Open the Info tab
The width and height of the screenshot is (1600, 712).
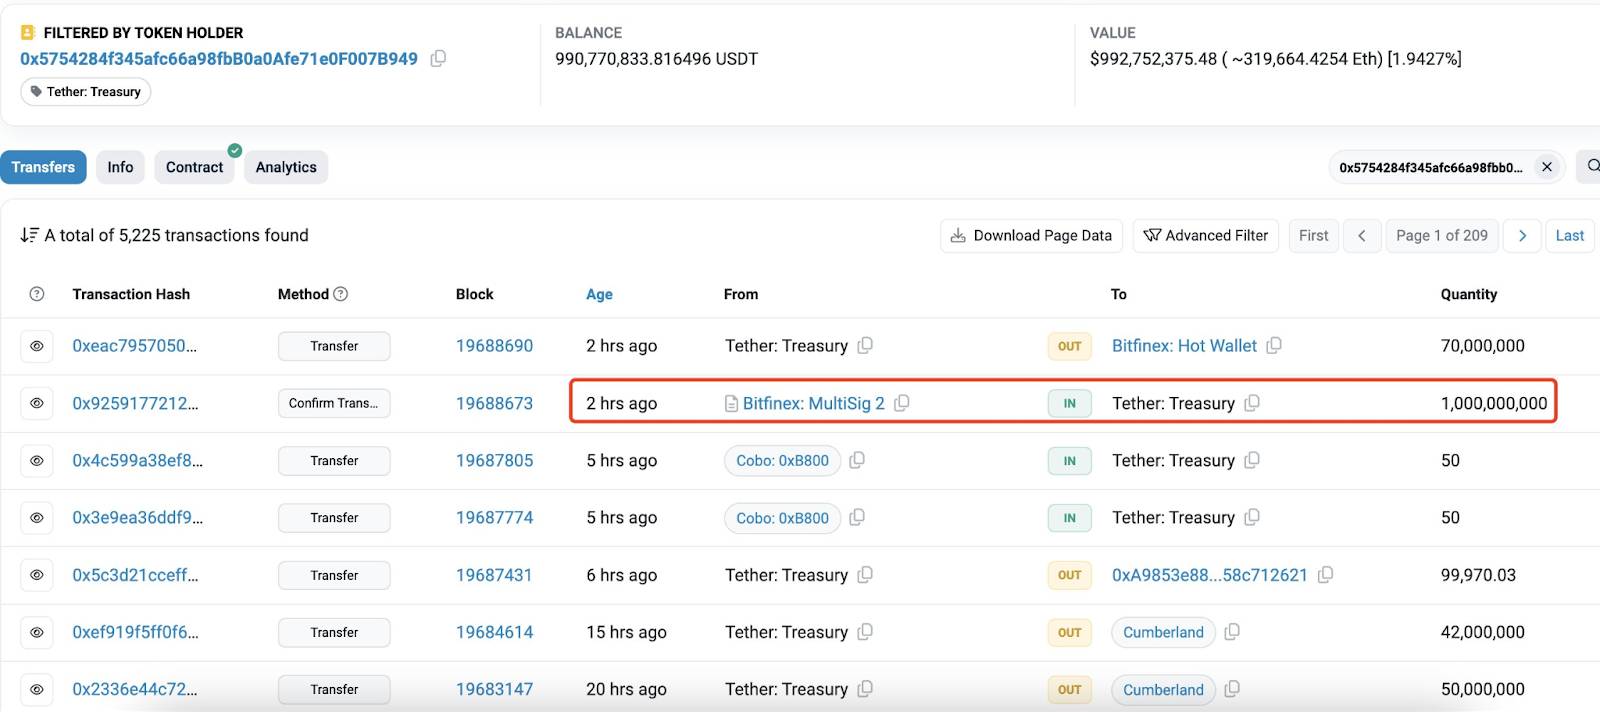click(120, 167)
